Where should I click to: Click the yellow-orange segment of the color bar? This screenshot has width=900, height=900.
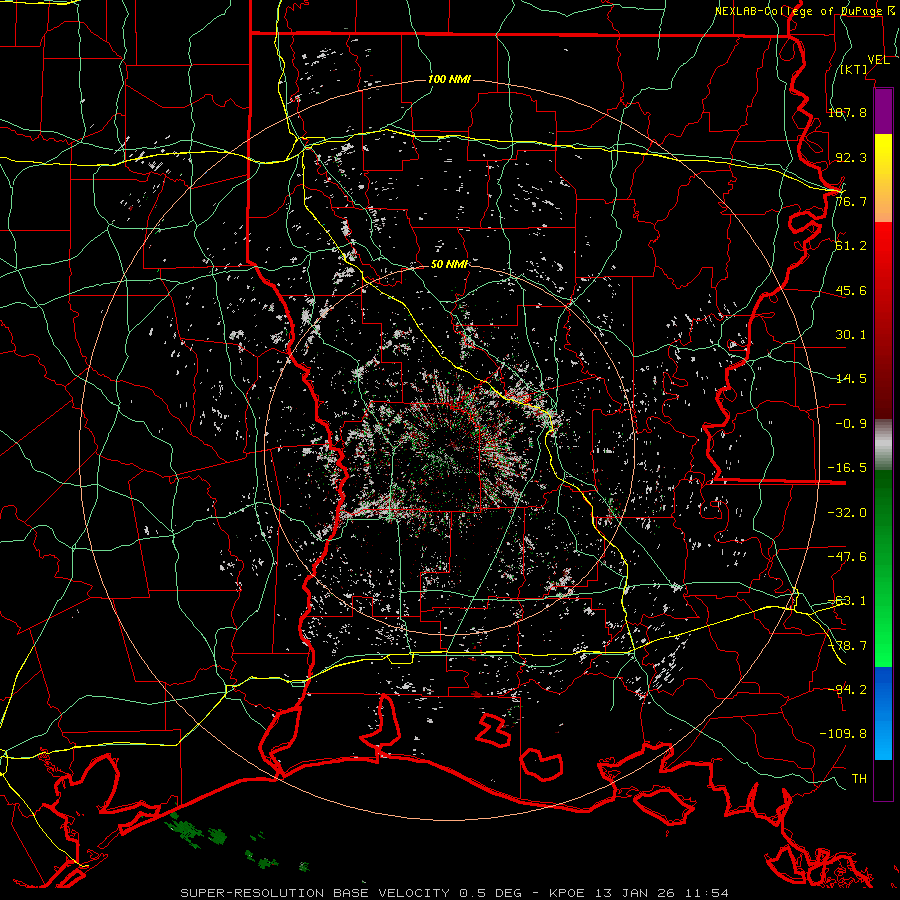(x=883, y=178)
